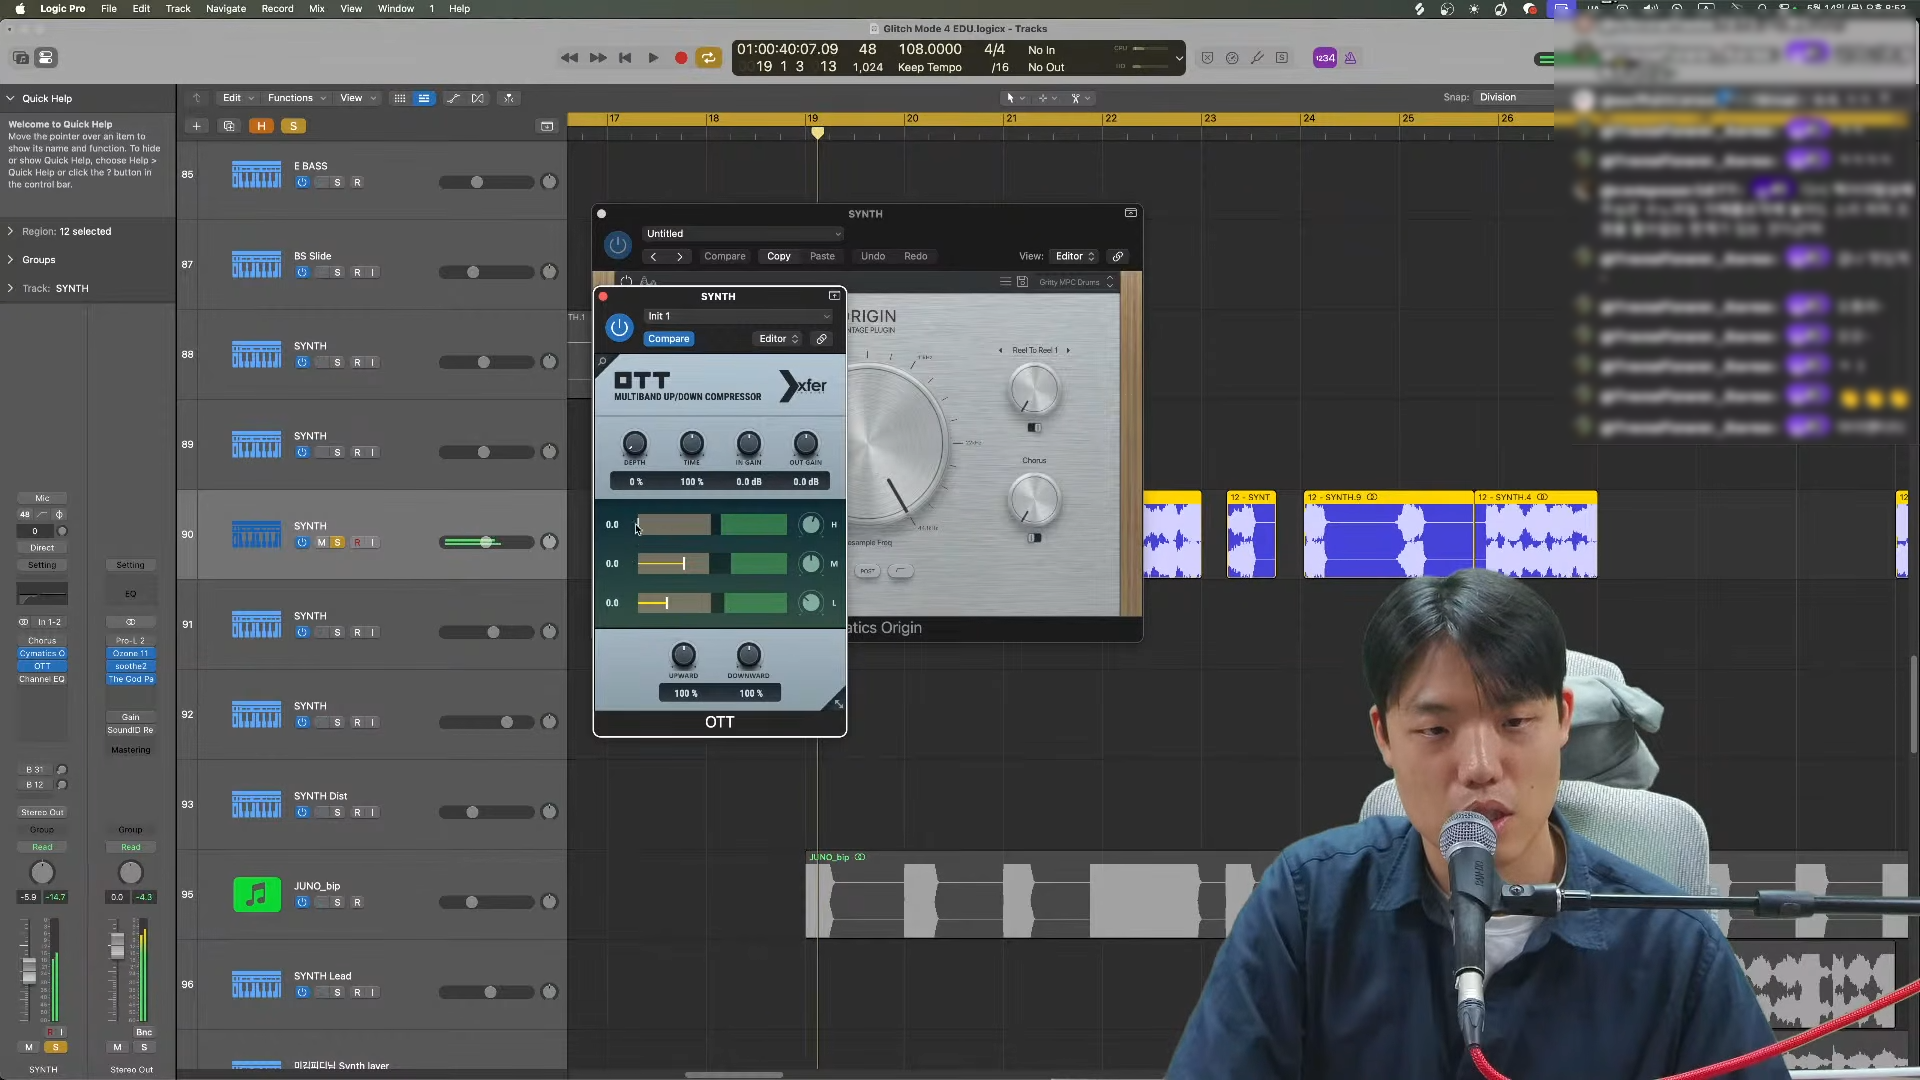Open the Mix menu
This screenshot has width=1920, height=1080.
(317, 8)
